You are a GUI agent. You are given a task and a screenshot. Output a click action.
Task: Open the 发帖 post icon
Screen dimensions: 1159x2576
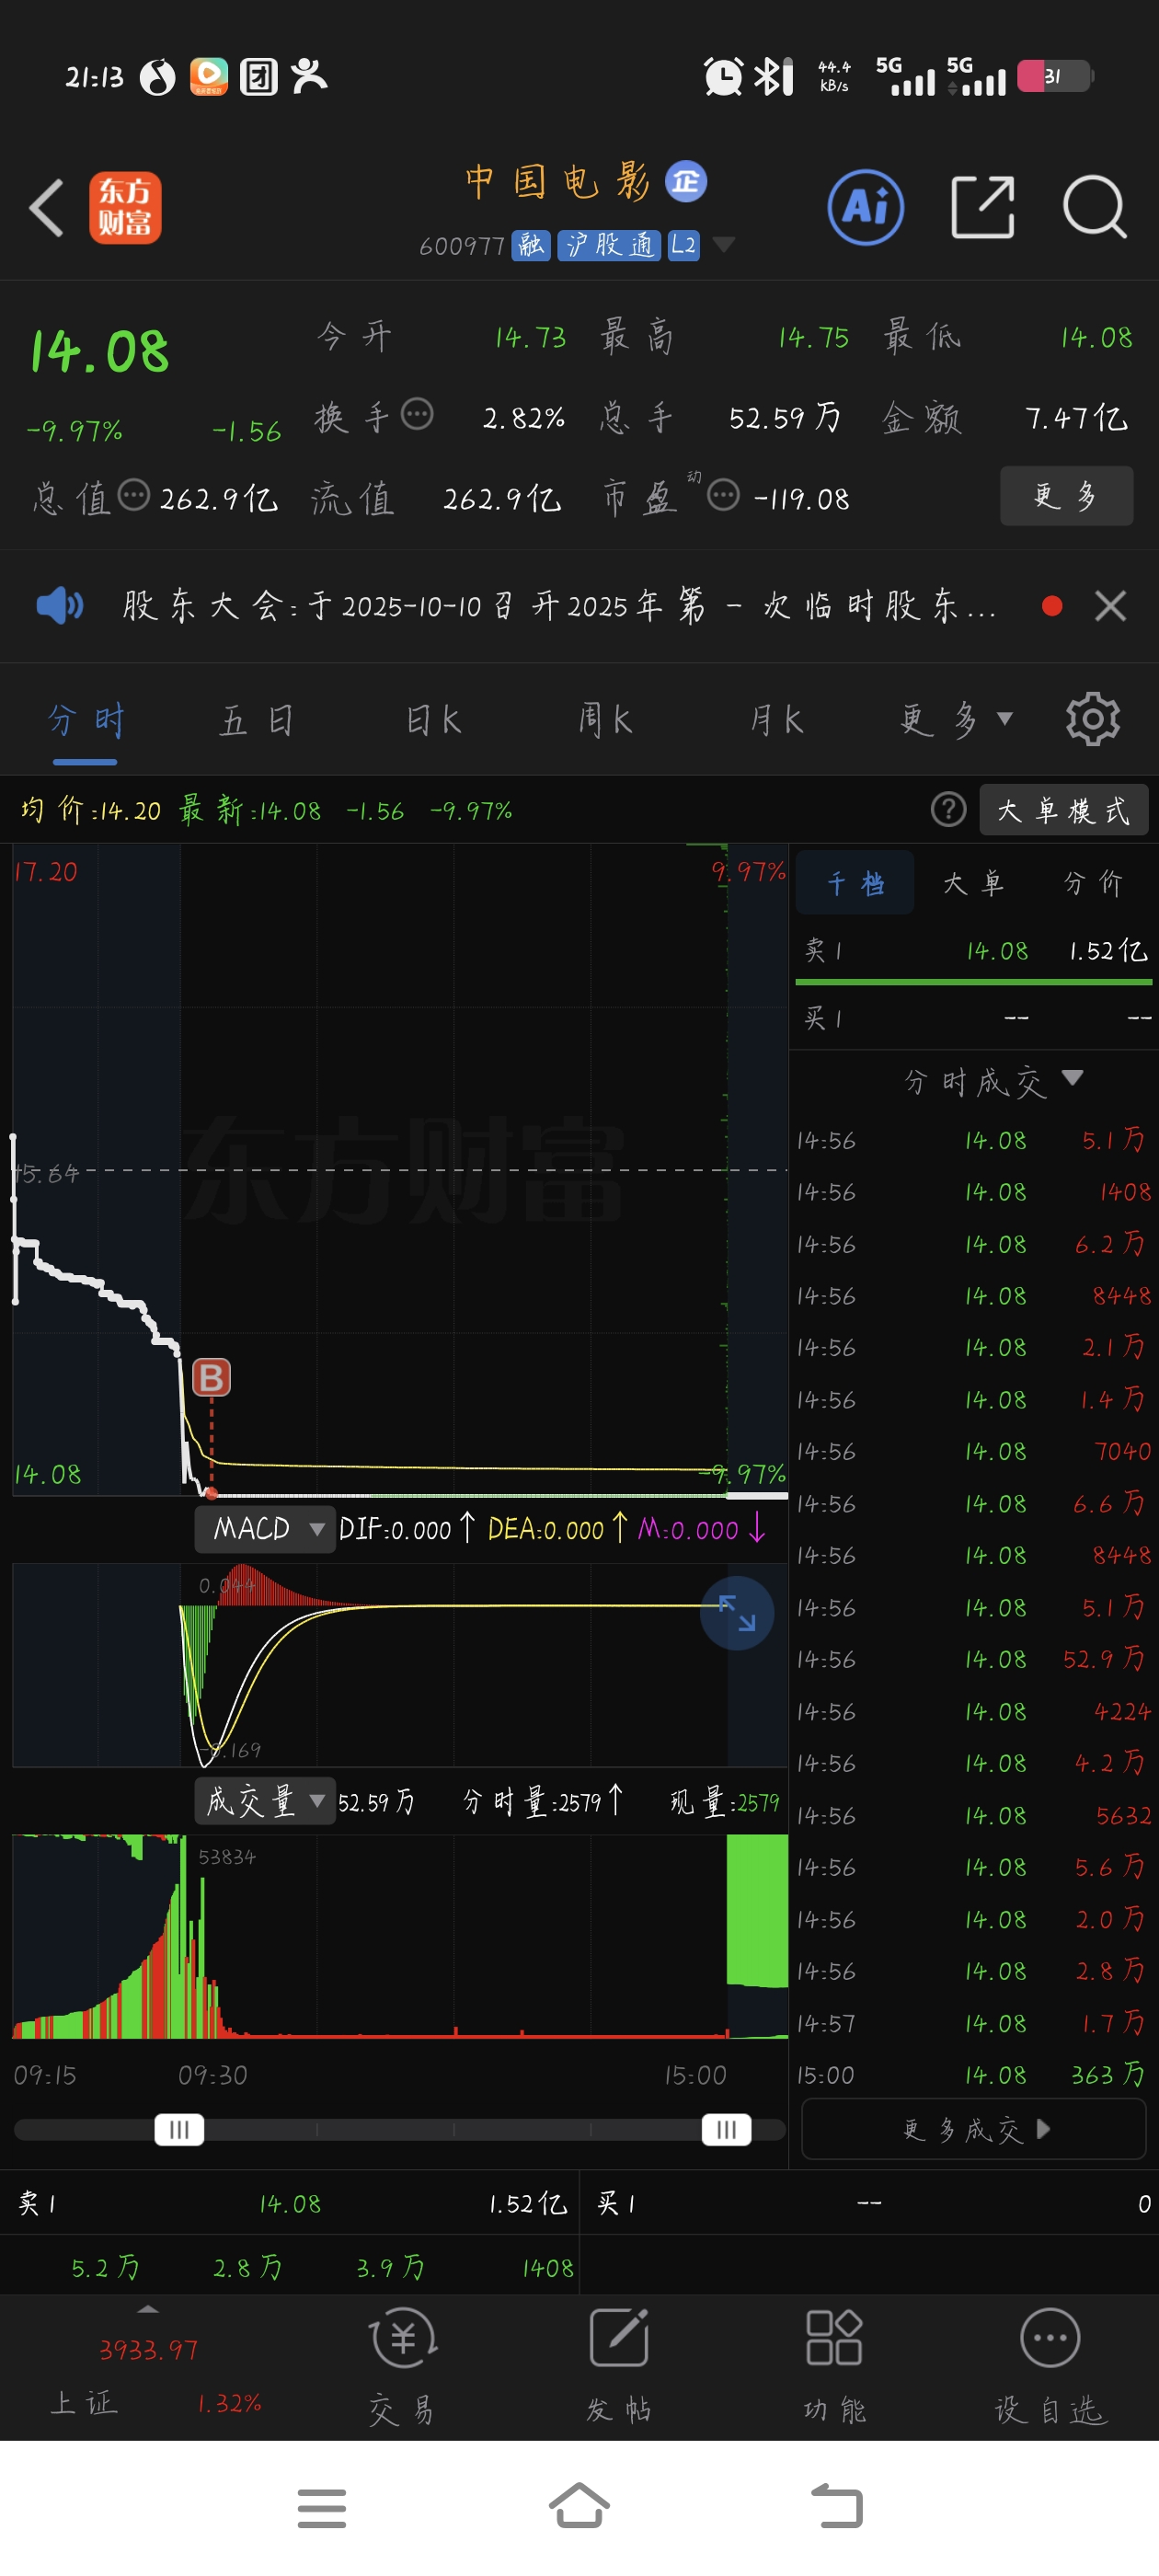pyautogui.click(x=619, y=2367)
